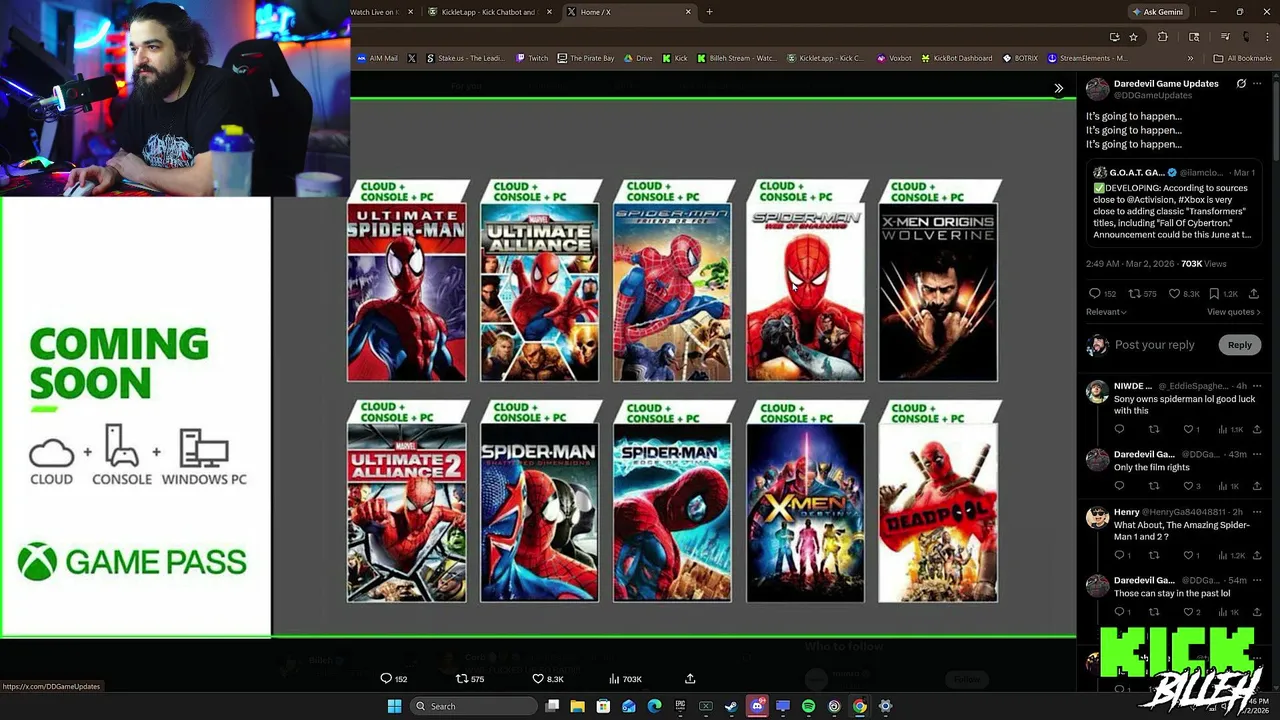Open Spotify from the taskbar
Image resolution: width=1280 pixels, height=720 pixels.
tap(808, 706)
